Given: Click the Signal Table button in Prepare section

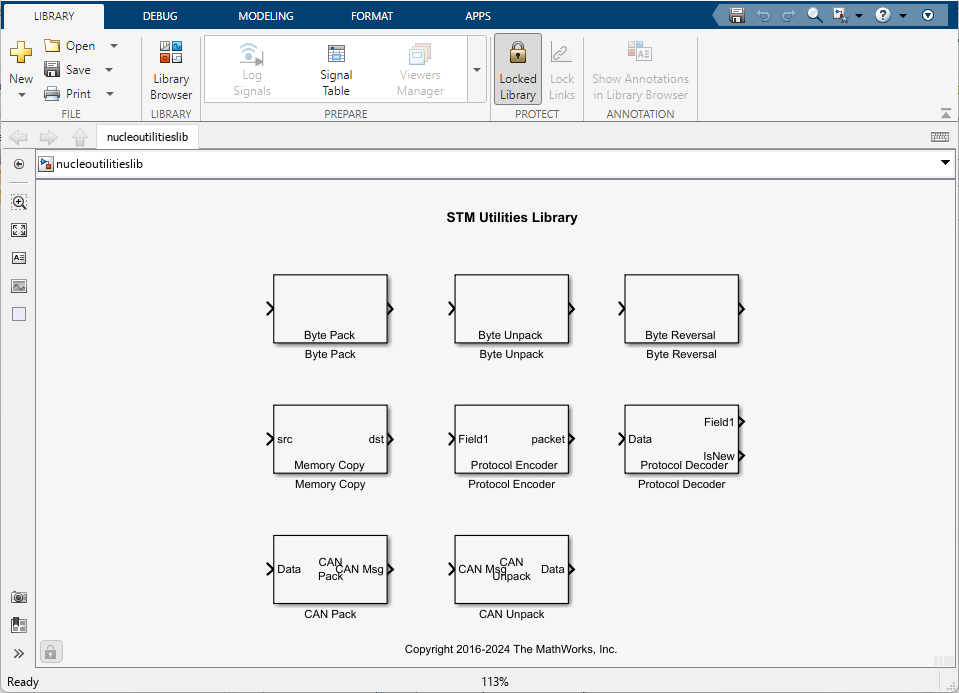Looking at the screenshot, I should click(x=335, y=68).
